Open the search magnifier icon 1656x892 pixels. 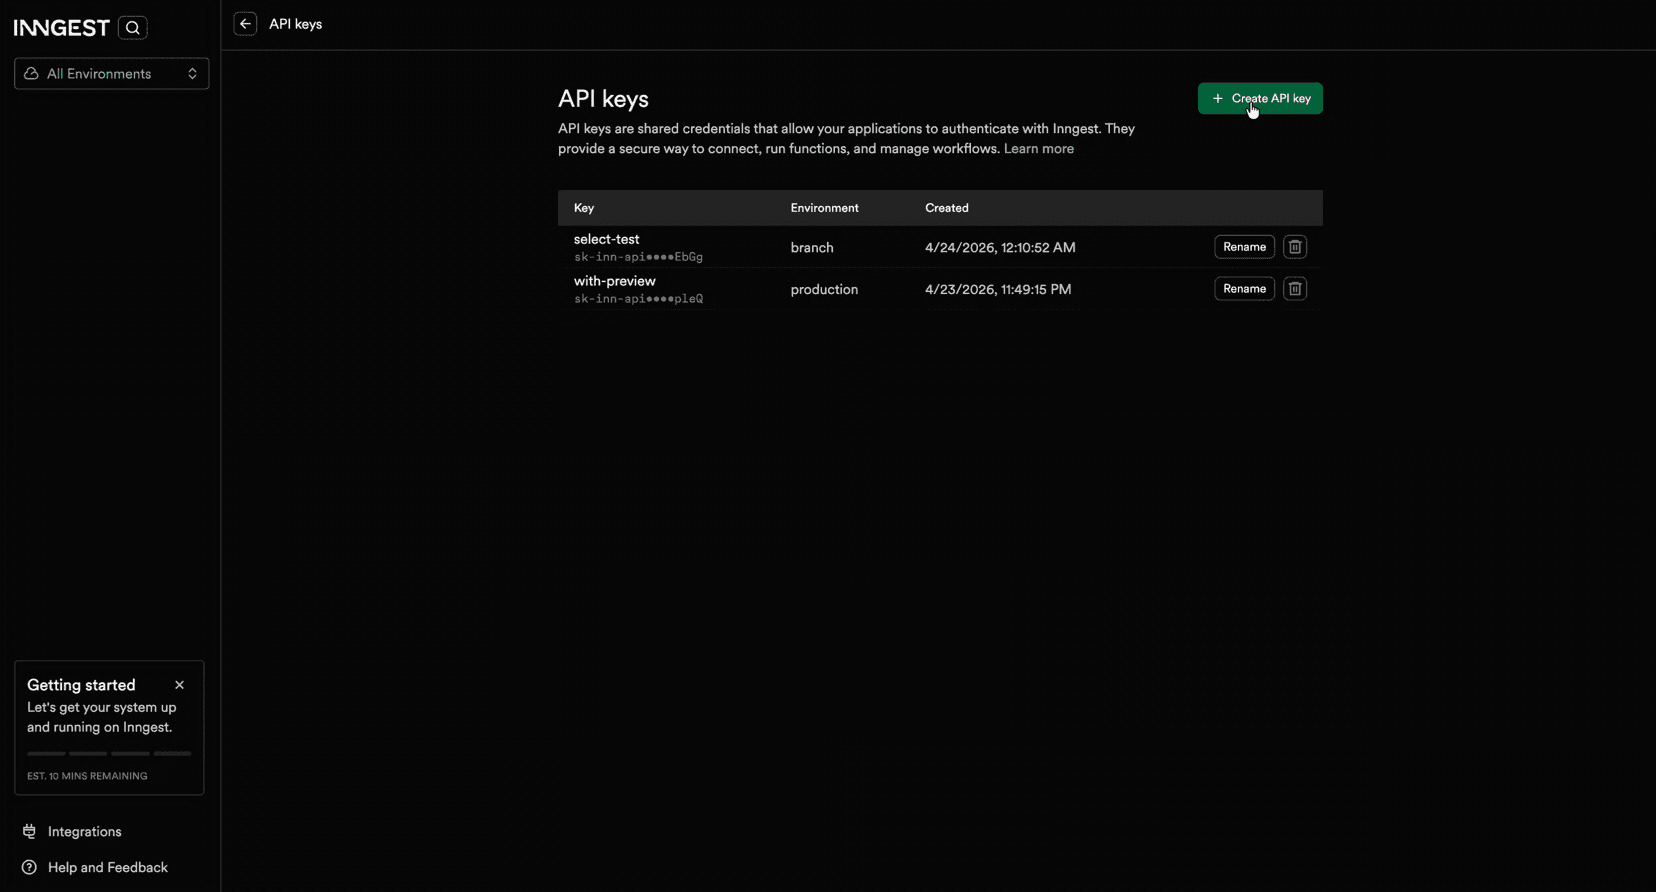point(132,28)
